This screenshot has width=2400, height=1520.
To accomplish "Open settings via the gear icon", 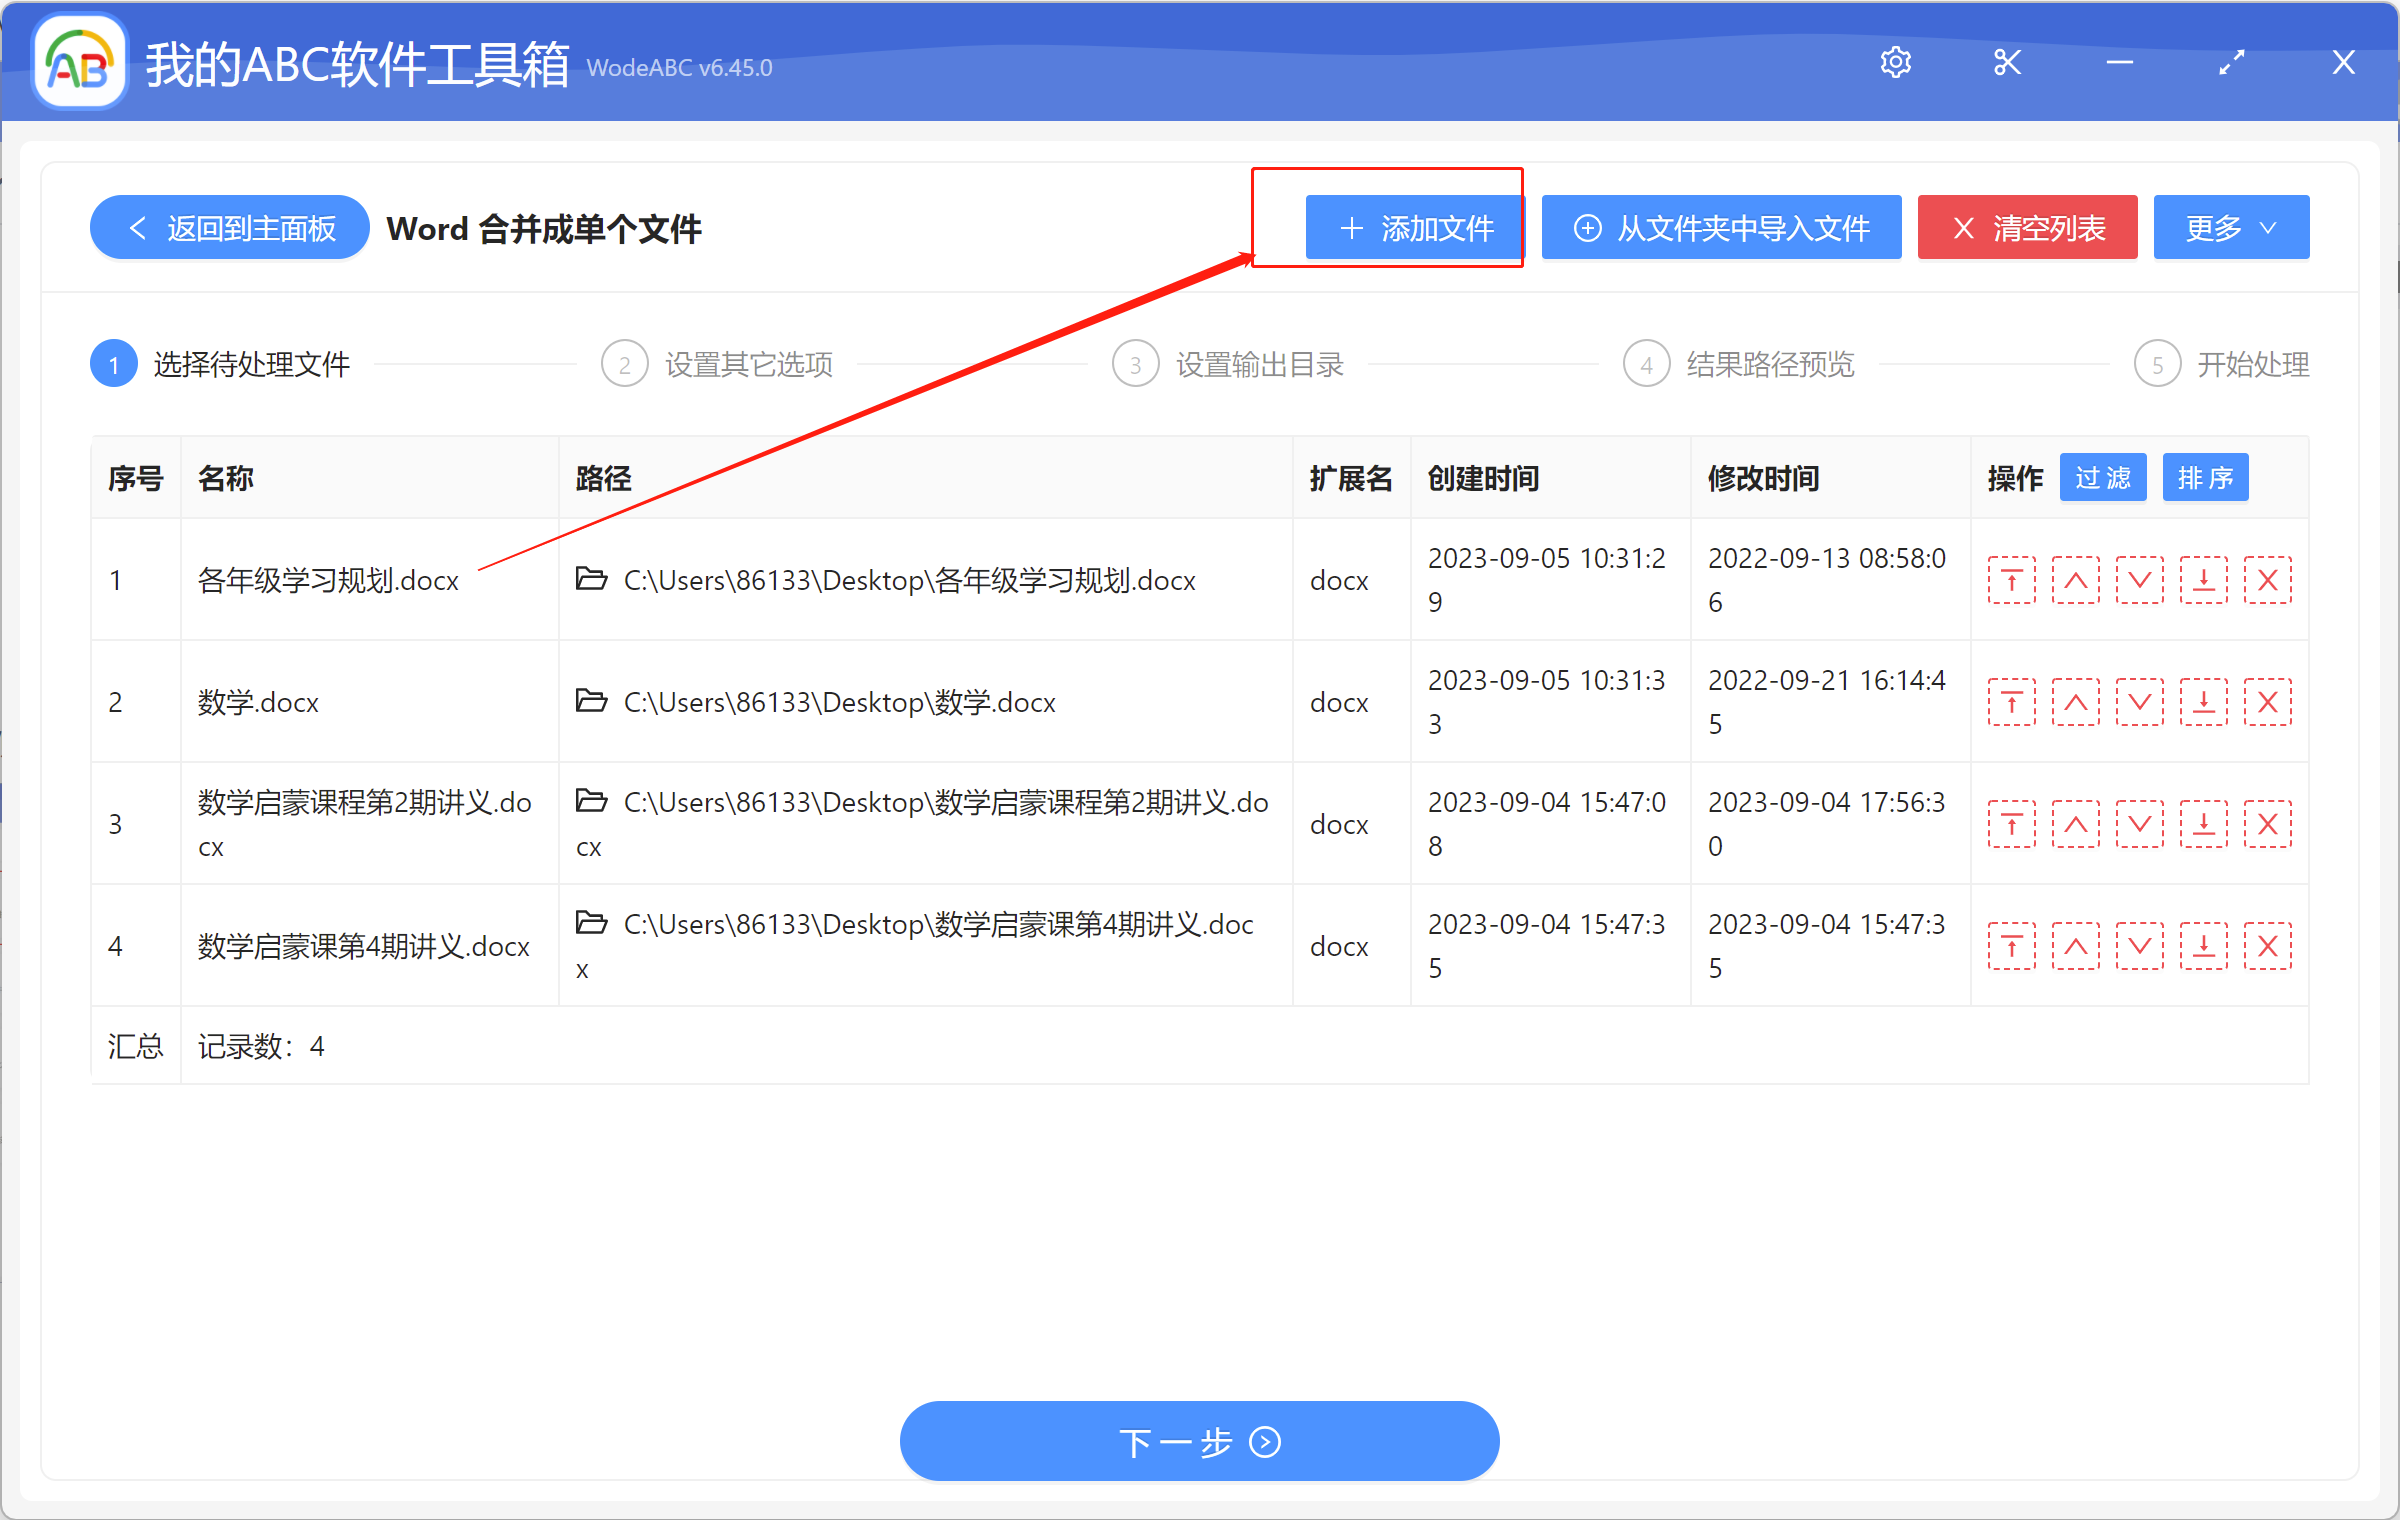I will coord(1896,61).
